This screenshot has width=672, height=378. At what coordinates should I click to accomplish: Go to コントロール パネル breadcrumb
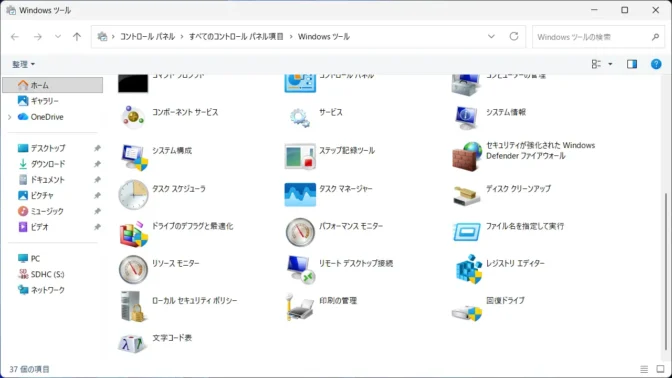coord(147,37)
